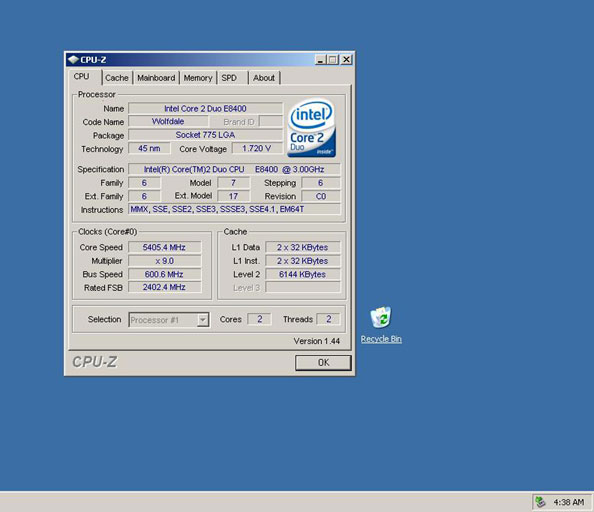Click the Technology value 45 nm
This screenshot has width=594, height=512.
(149, 148)
